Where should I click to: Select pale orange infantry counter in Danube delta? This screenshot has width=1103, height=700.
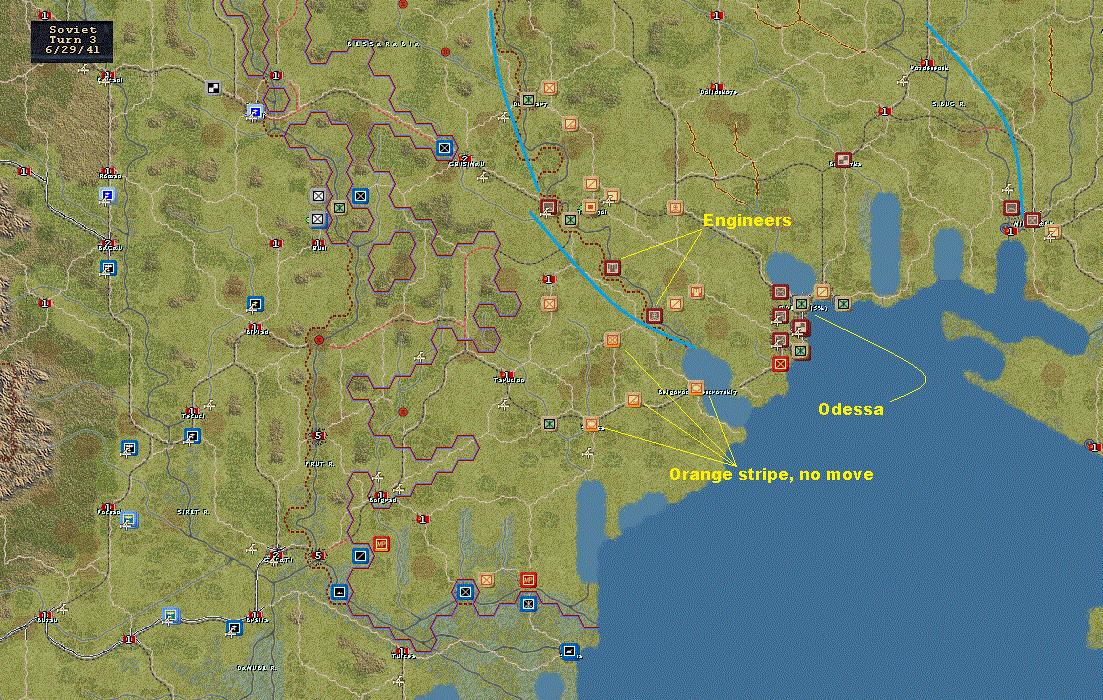coord(486,580)
